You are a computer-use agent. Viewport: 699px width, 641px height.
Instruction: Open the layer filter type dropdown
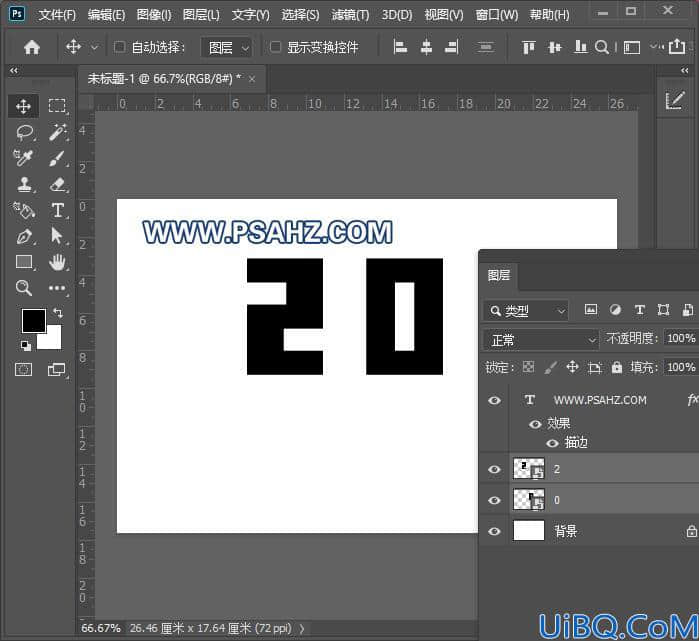pyautogui.click(x=526, y=311)
